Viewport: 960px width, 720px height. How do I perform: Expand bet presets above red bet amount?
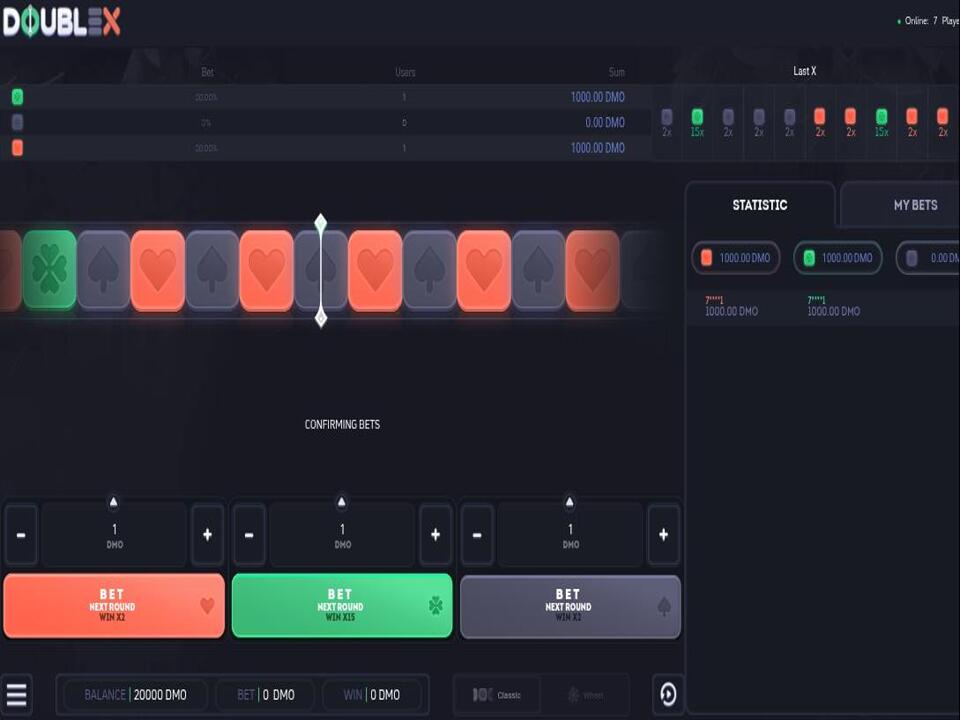[113, 502]
